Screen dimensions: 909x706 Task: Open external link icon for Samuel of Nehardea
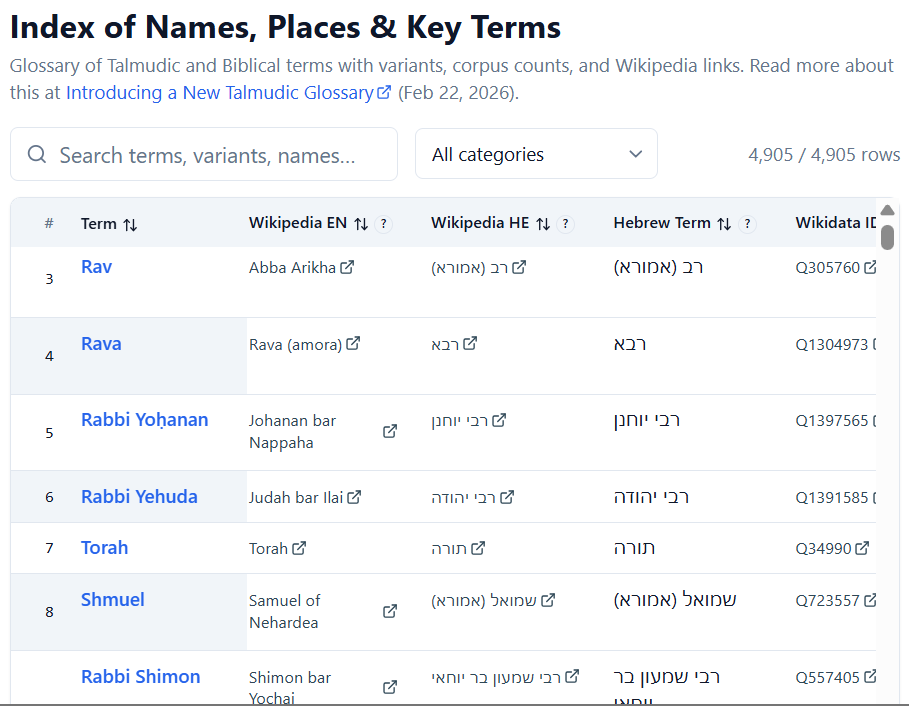click(390, 611)
